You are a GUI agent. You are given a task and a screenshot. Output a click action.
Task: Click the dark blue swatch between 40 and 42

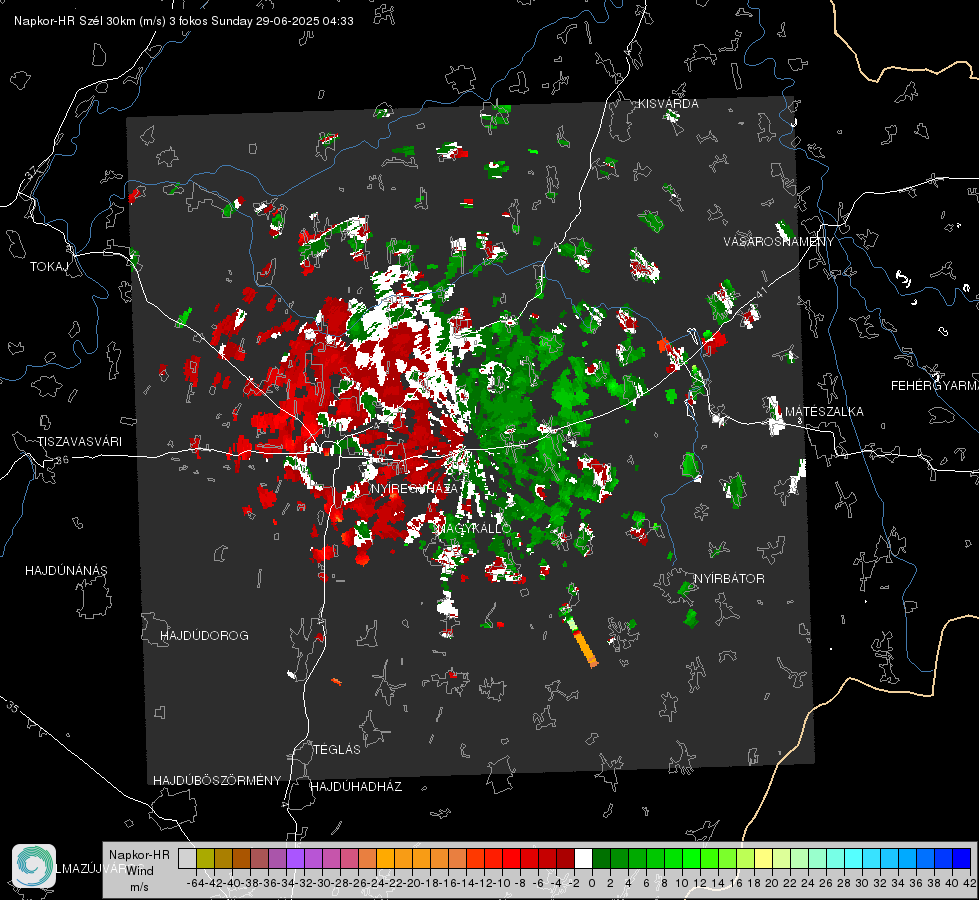(x=962, y=858)
